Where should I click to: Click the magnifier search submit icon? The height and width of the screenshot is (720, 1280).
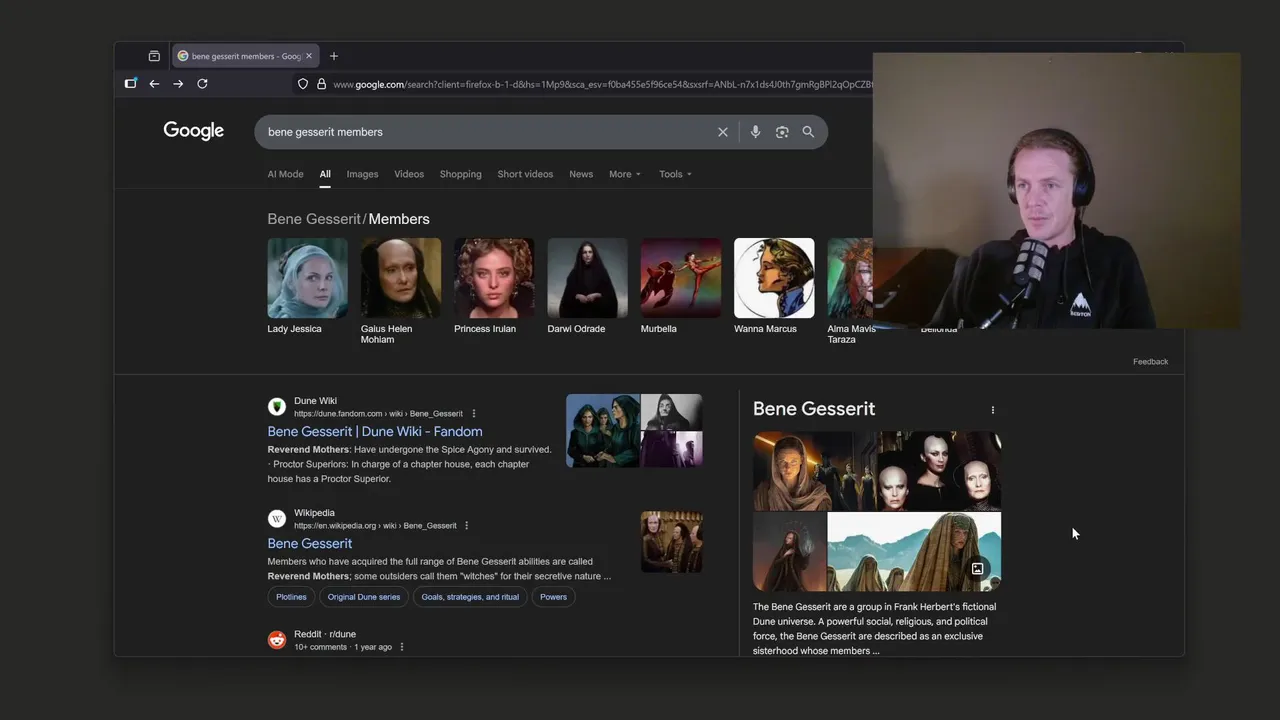coord(808,132)
